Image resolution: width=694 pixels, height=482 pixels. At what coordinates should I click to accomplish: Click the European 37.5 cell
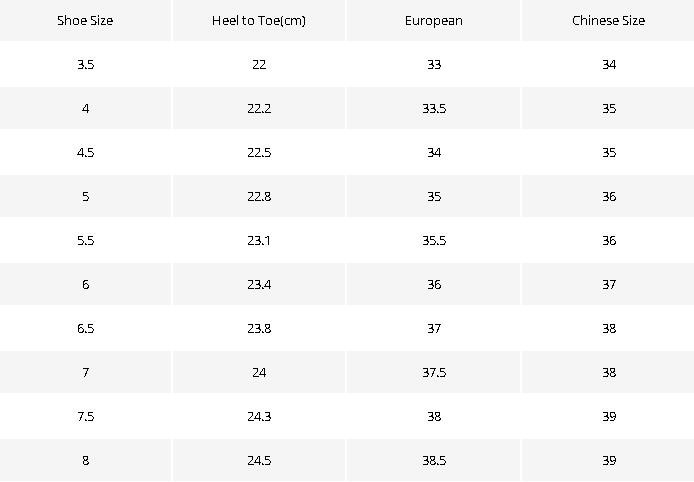tap(434, 372)
